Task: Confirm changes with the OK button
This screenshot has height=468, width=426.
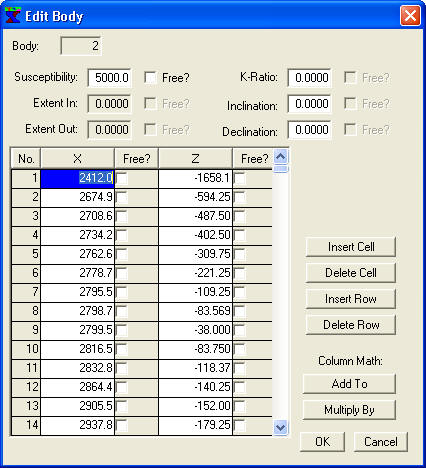Action: point(322,442)
